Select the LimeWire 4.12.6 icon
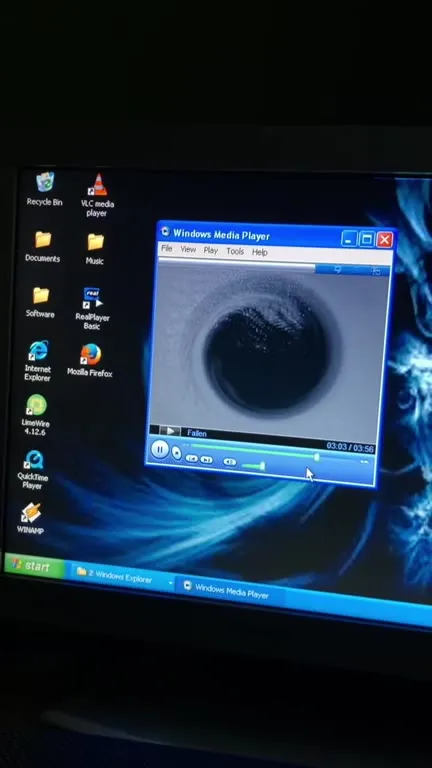Screen dimensions: 432x768 [x=36, y=415]
